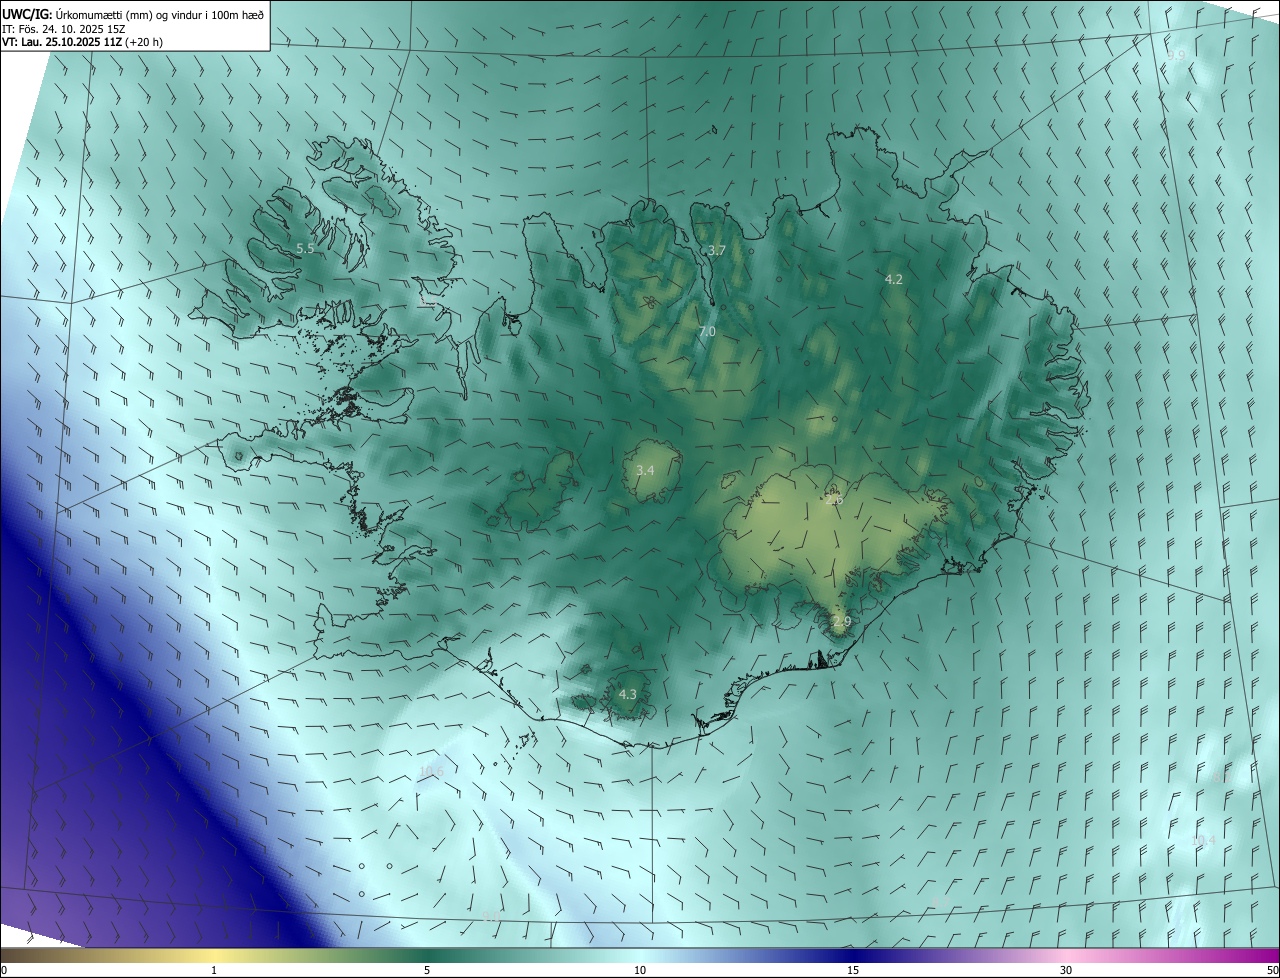Click the '0' label on the color scale
The image size is (1280, 978).
pyautogui.click(x=4, y=971)
